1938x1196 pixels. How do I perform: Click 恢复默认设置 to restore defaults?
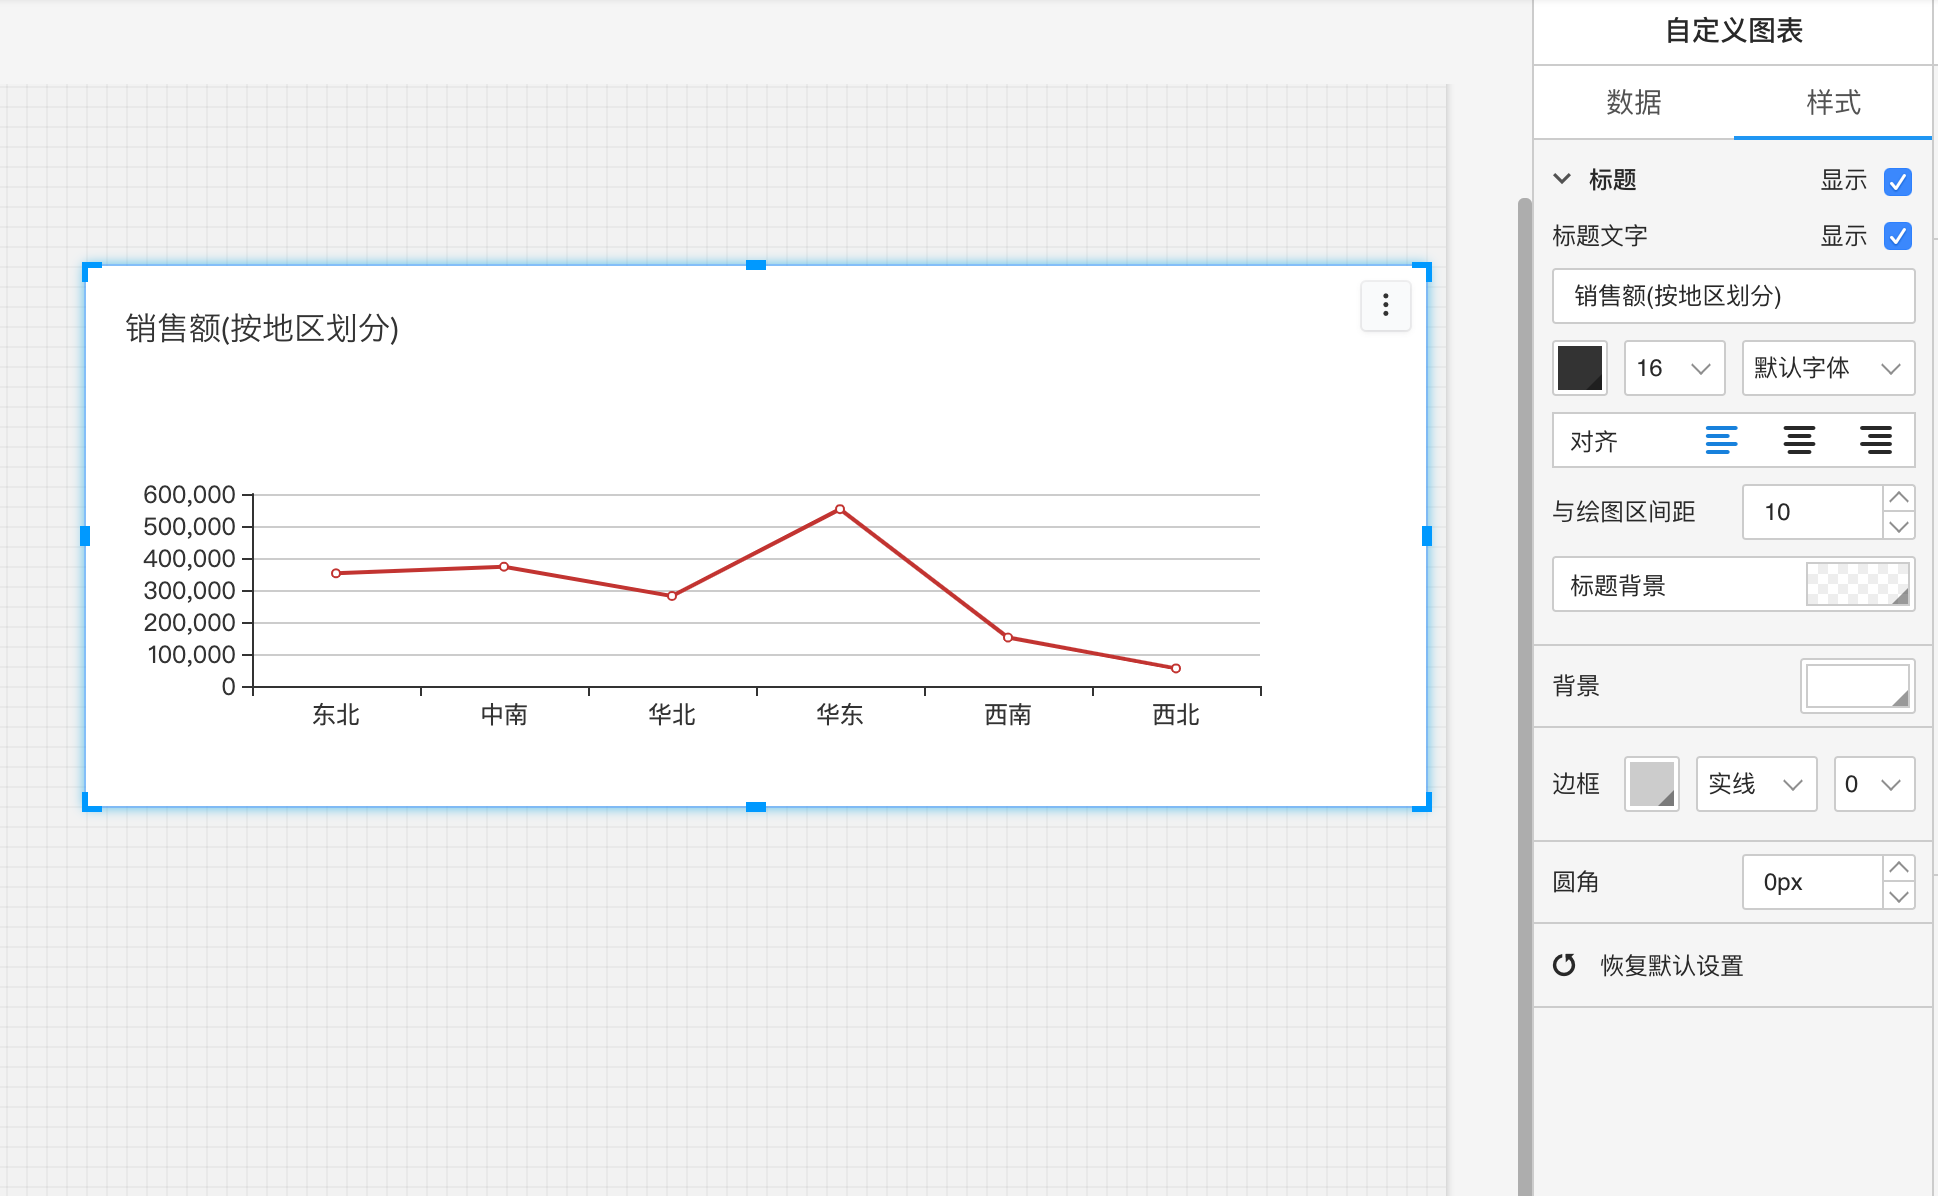[1671, 965]
